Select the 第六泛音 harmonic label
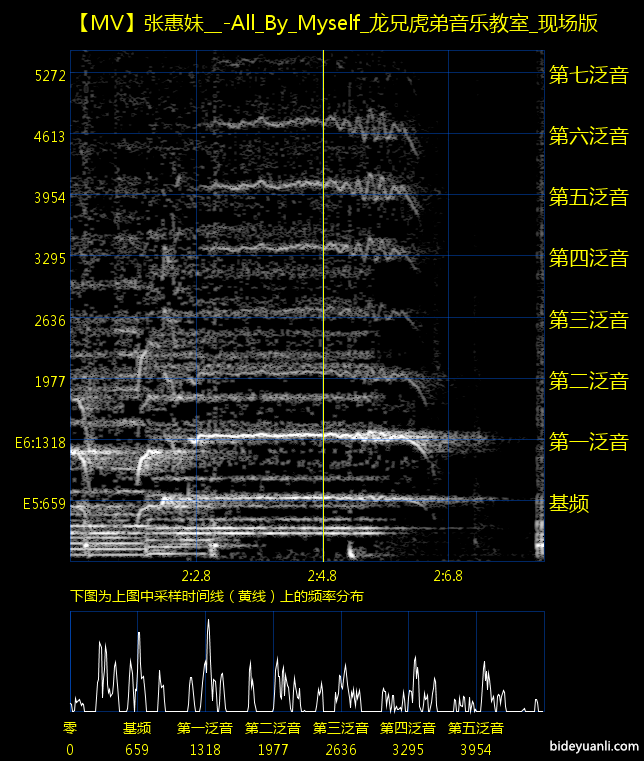The width and height of the screenshot is (644, 761). coord(588,136)
